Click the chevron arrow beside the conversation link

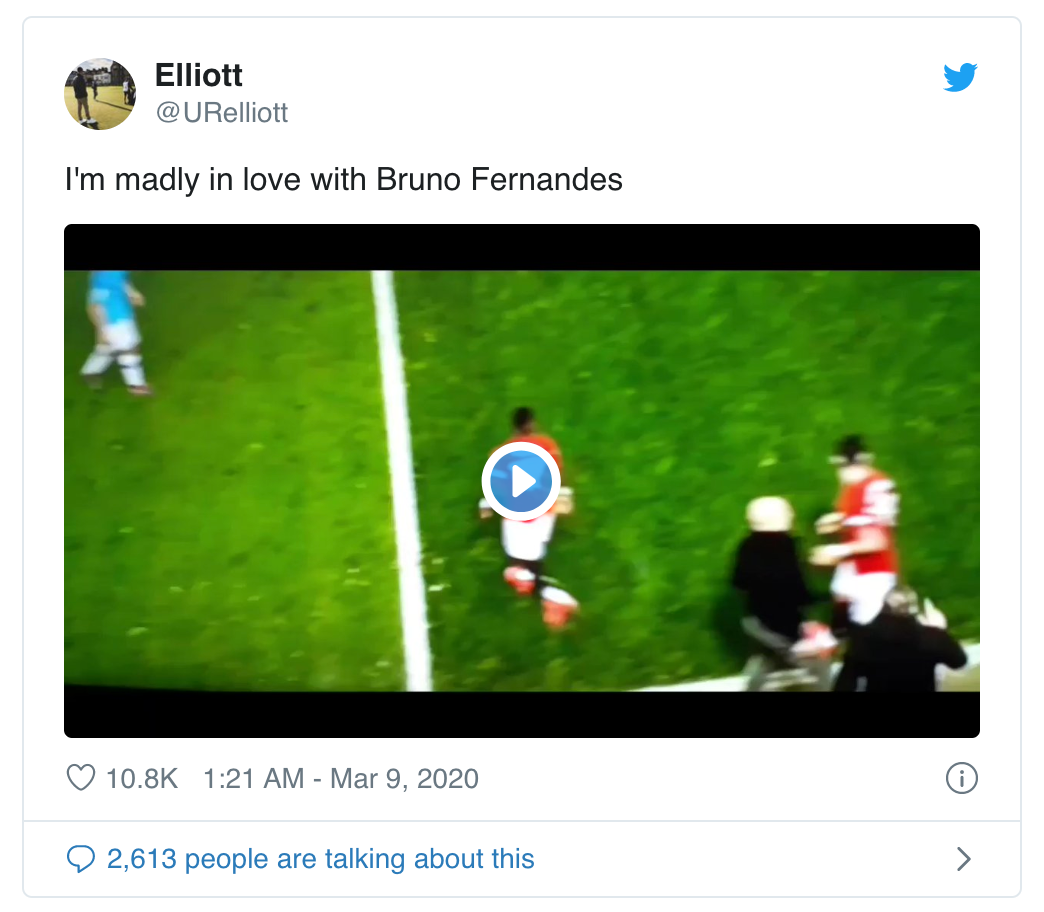point(962,858)
